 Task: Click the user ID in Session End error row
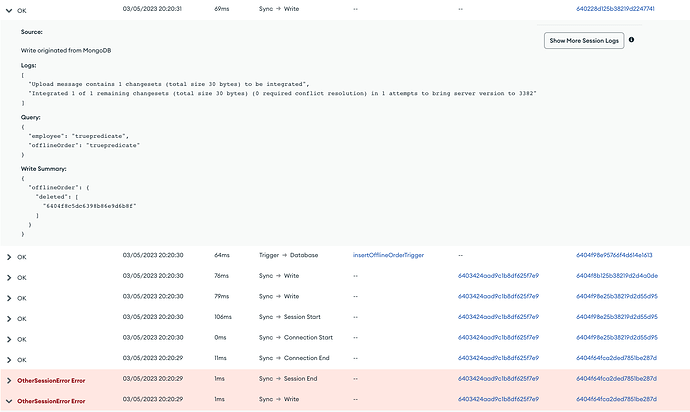[498, 379]
